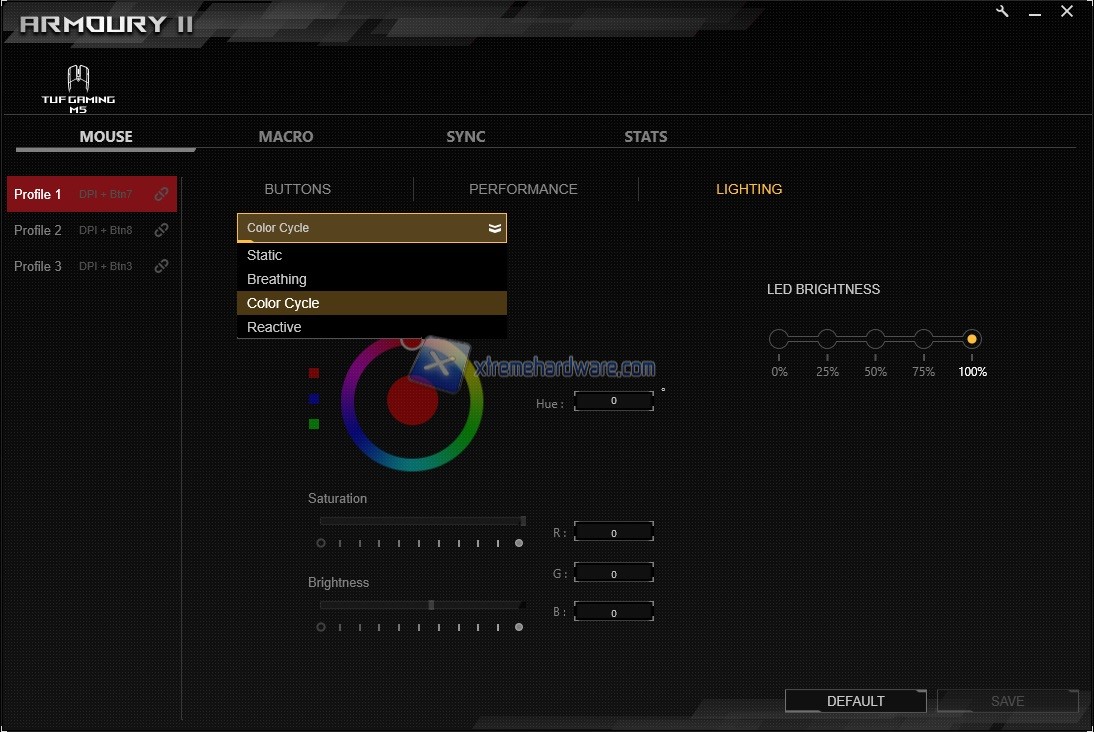Set LED brightness to 0%
Screen dimensions: 1094x732
pyautogui.click(x=779, y=339)
